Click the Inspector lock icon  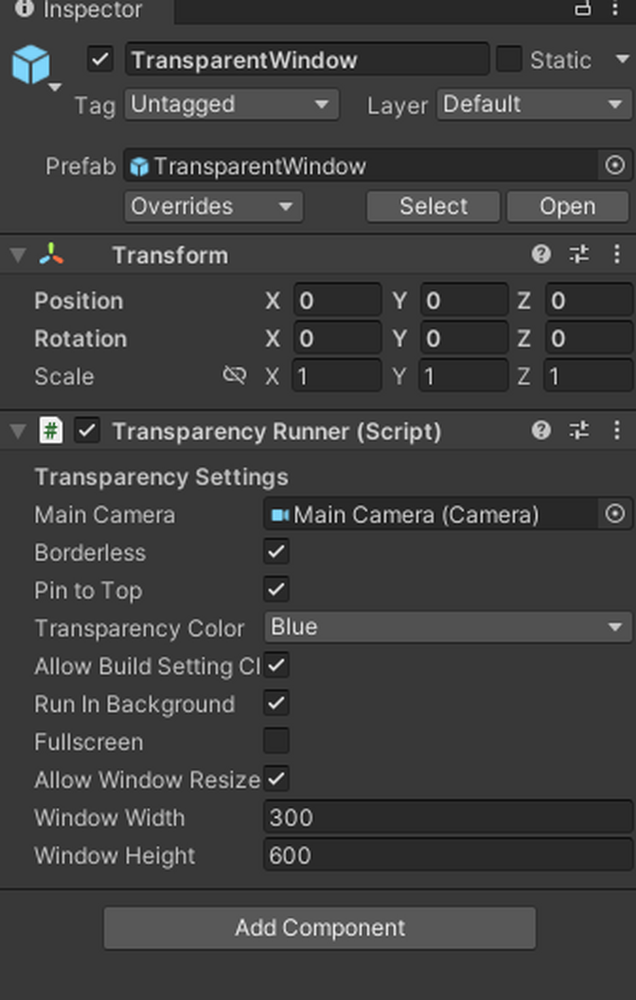(582, 8)
